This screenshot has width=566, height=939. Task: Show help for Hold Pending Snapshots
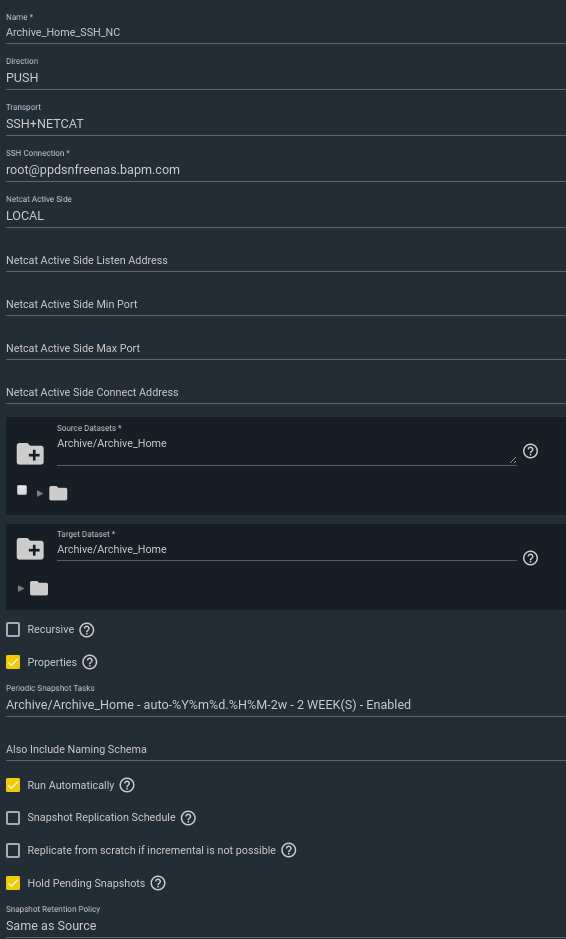coord(158,883)
